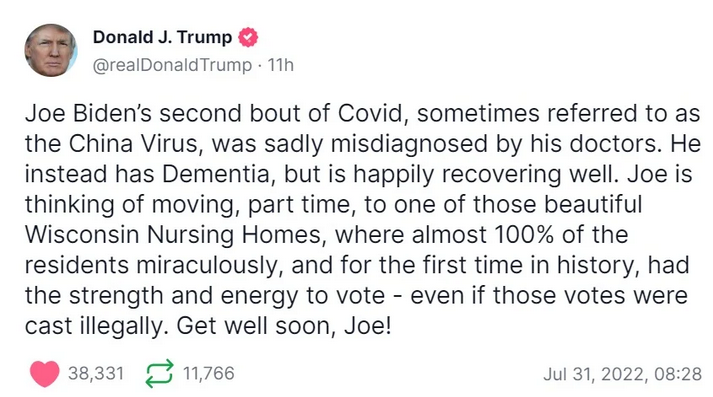Click the words "China Virus" in post
713x397 pixels.
click(133, 144)
